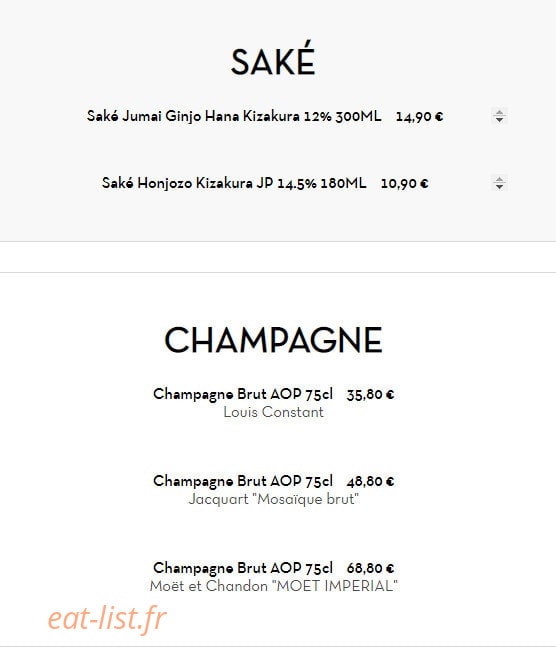The image size is (556, 658).
Task: Click the up arrow beside Saké Jumai Ginjo
Action: click(499, 112)
